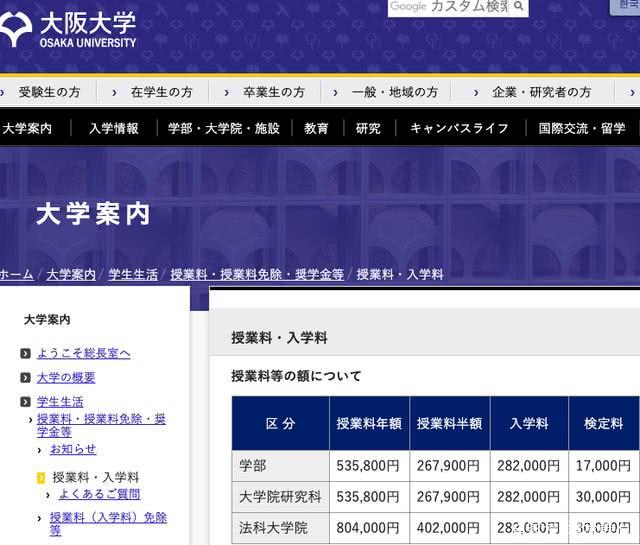Select the キャンパスライフ navigation item

point(459,129)
